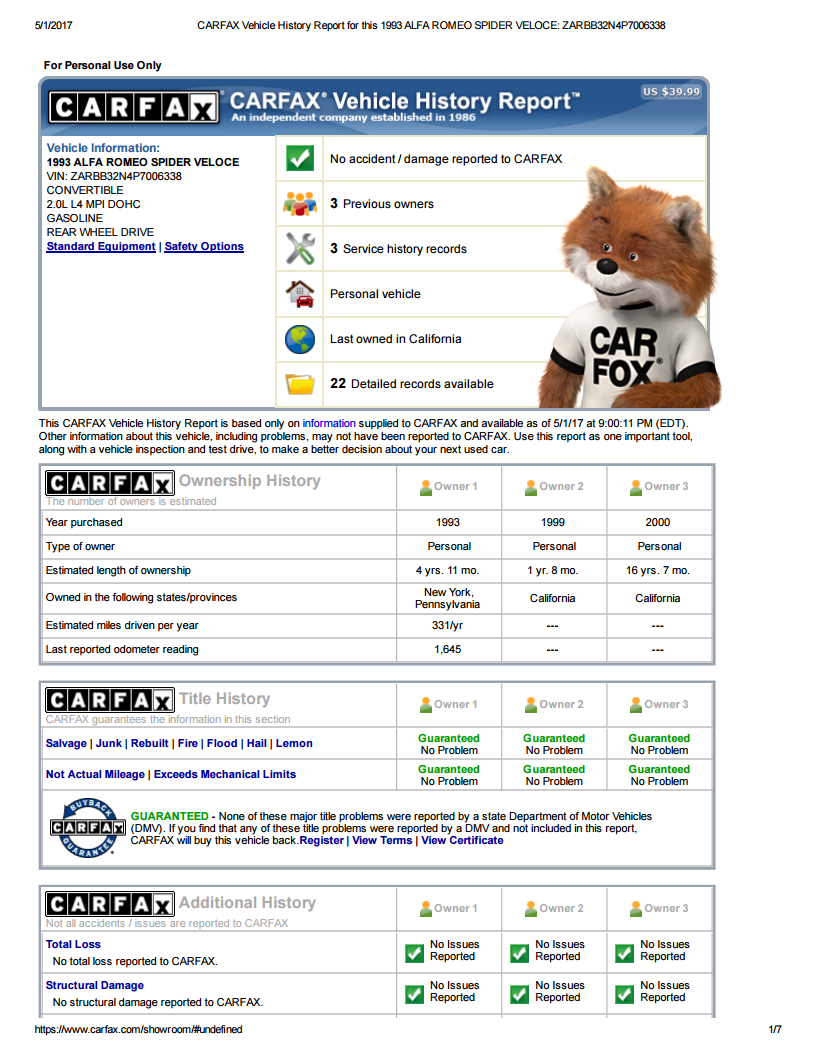Open the Standard Equipment link
Image resolution: width=814 pixels, height=1052 pixels.
click(x=101, y=246)
